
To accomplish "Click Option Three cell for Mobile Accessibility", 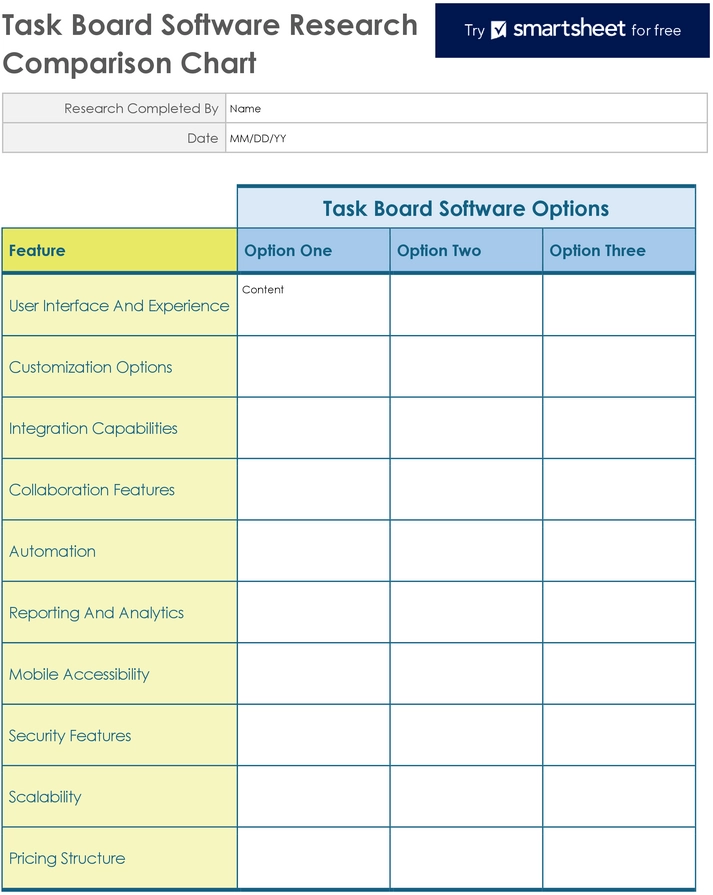I will pos(619,674).
